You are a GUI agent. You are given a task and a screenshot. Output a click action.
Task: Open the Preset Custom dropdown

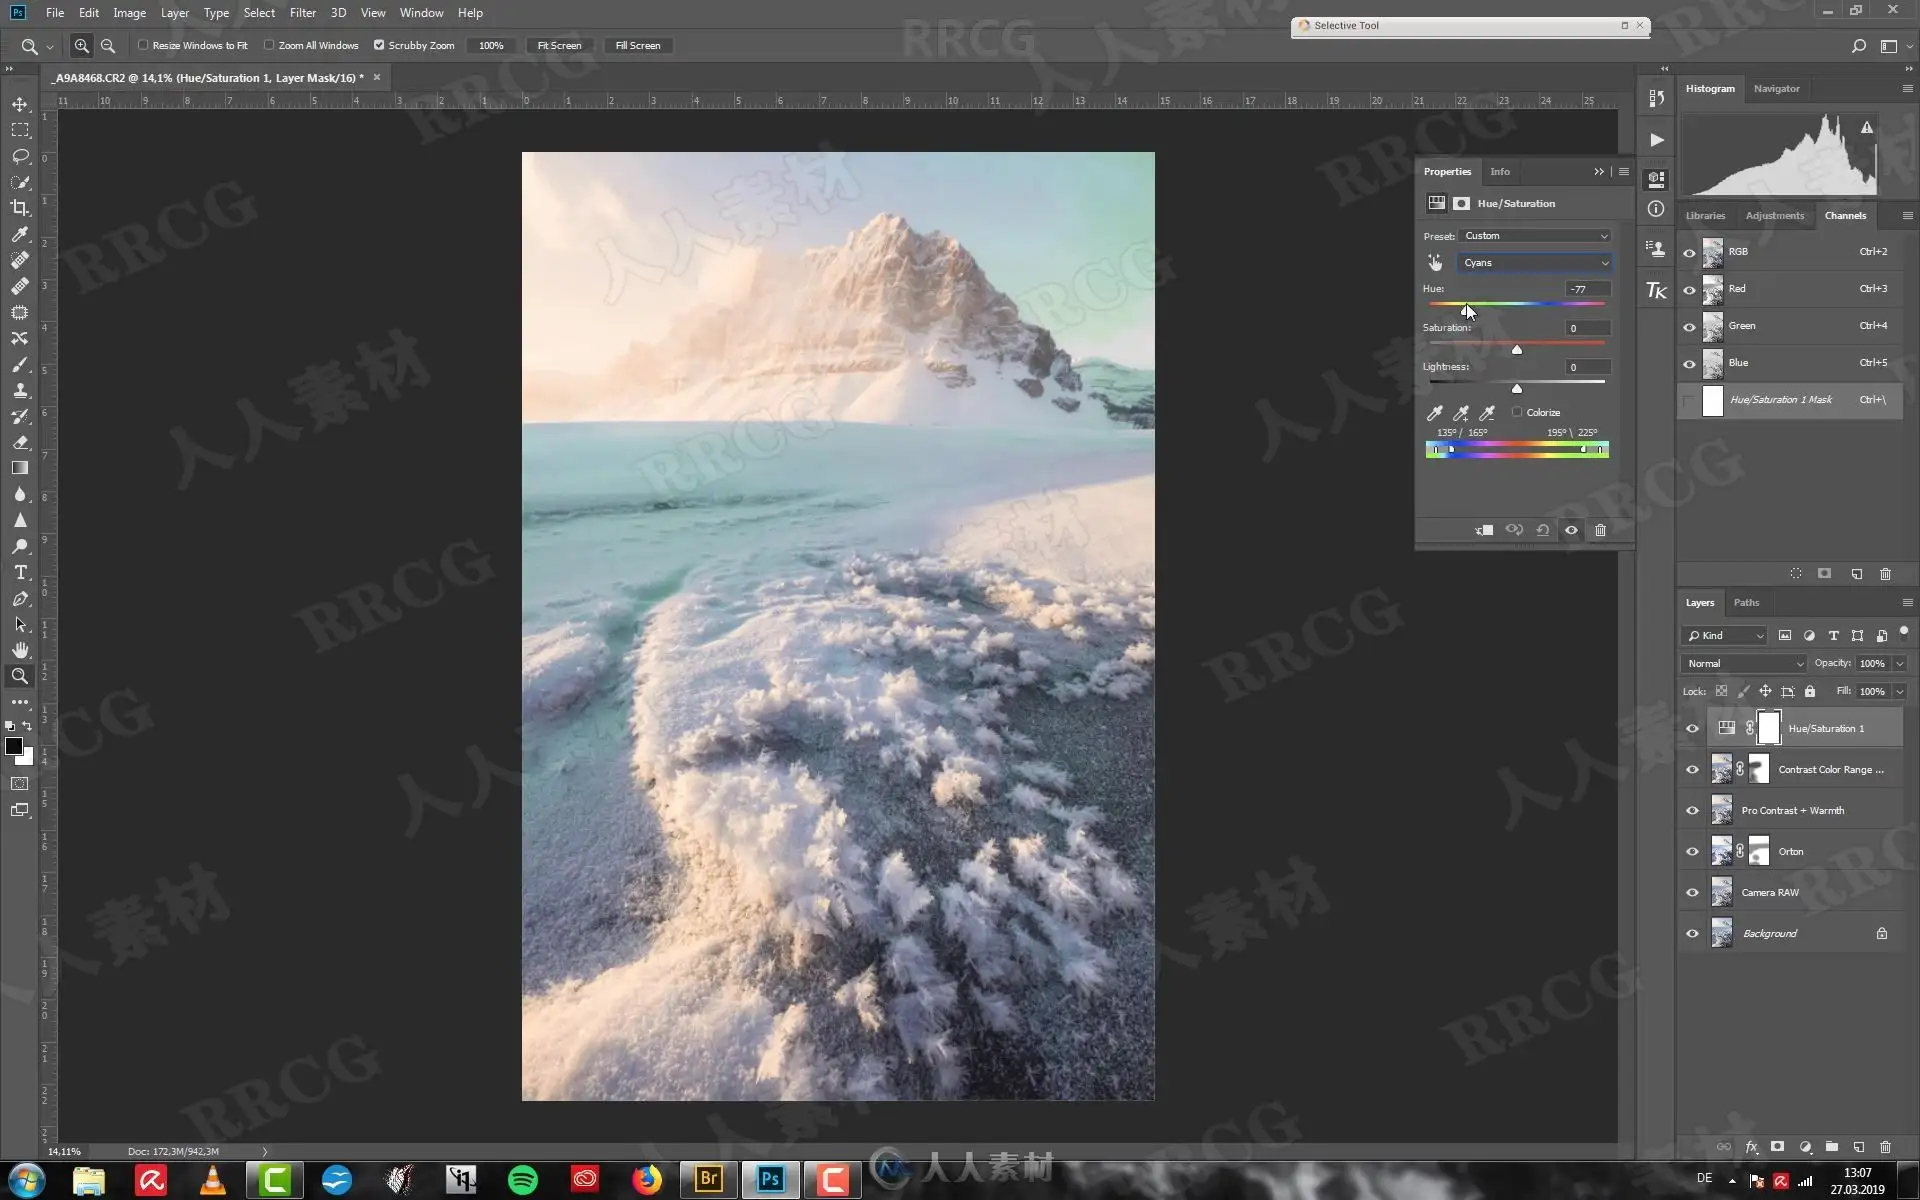click(1535, 236)
